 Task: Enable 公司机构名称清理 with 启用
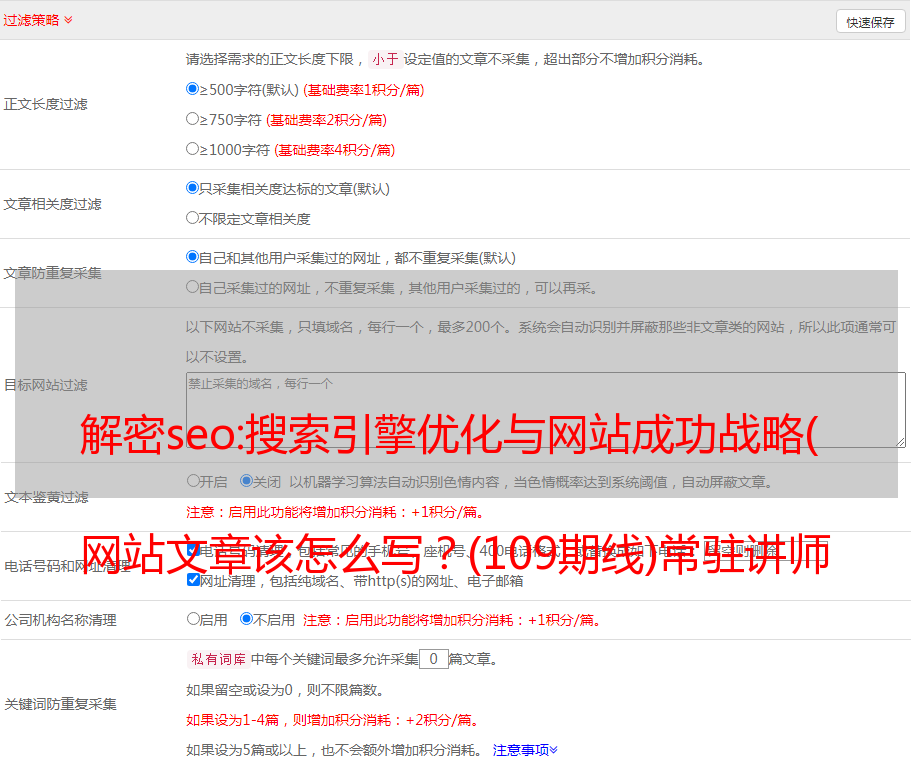(x=194, y=619)
